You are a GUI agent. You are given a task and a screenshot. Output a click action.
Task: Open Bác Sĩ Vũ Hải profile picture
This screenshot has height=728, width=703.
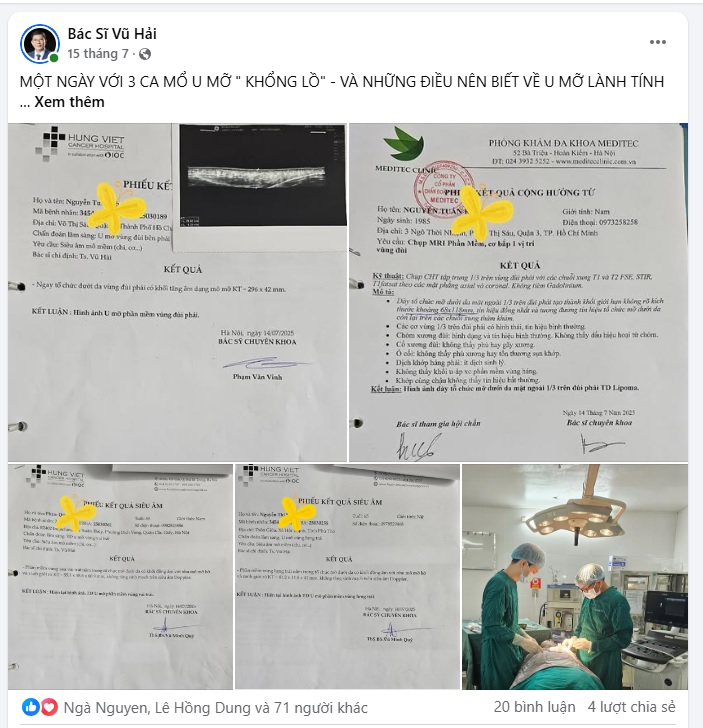(39, 44)
